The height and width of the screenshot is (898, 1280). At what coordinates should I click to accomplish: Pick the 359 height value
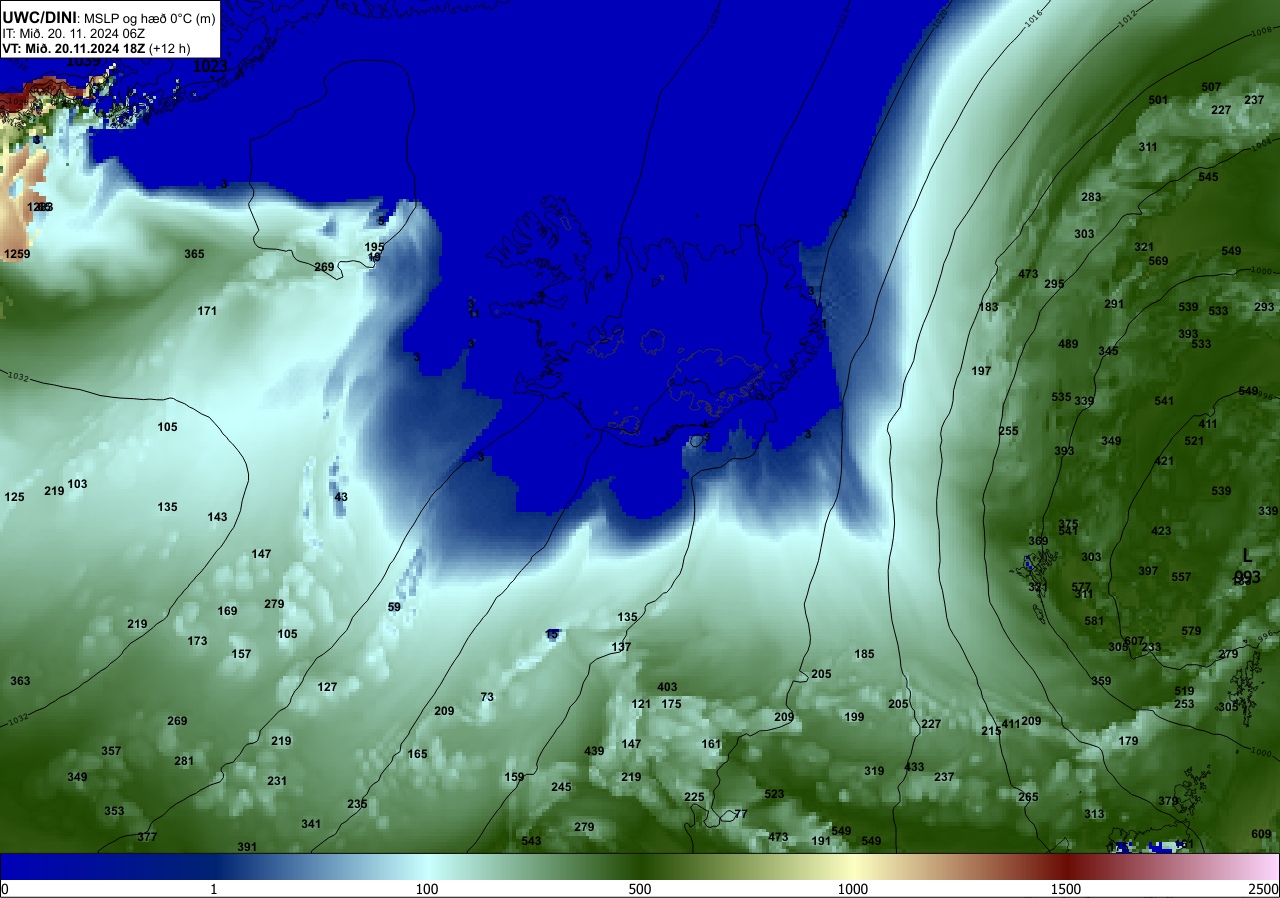tap(1101, 681)
